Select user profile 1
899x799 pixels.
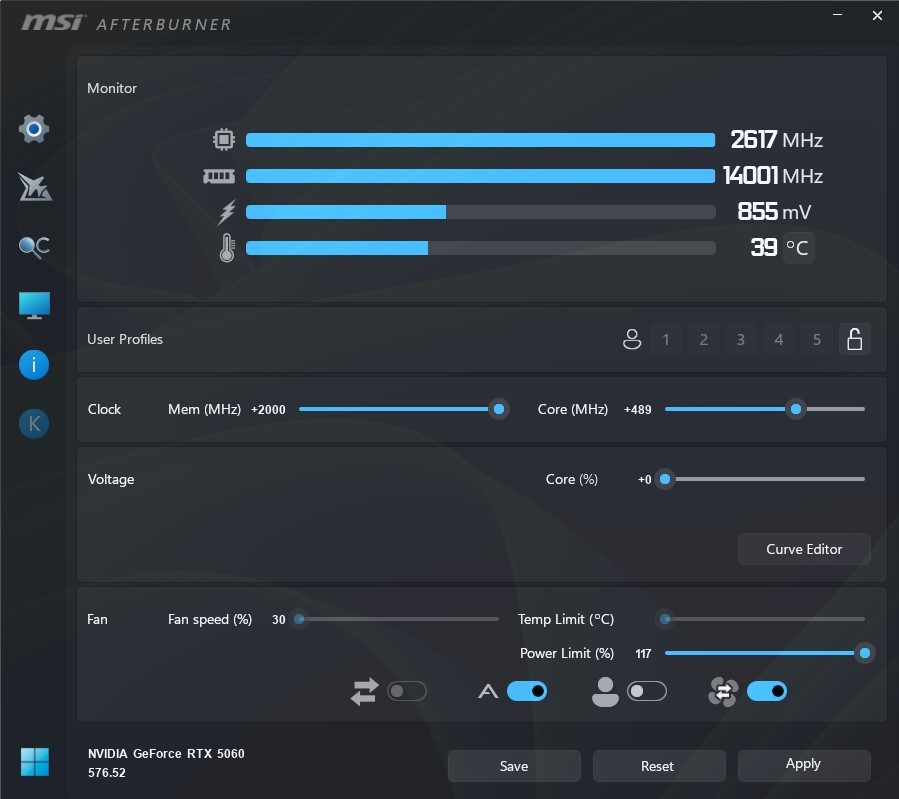click(x=666, y=339)
